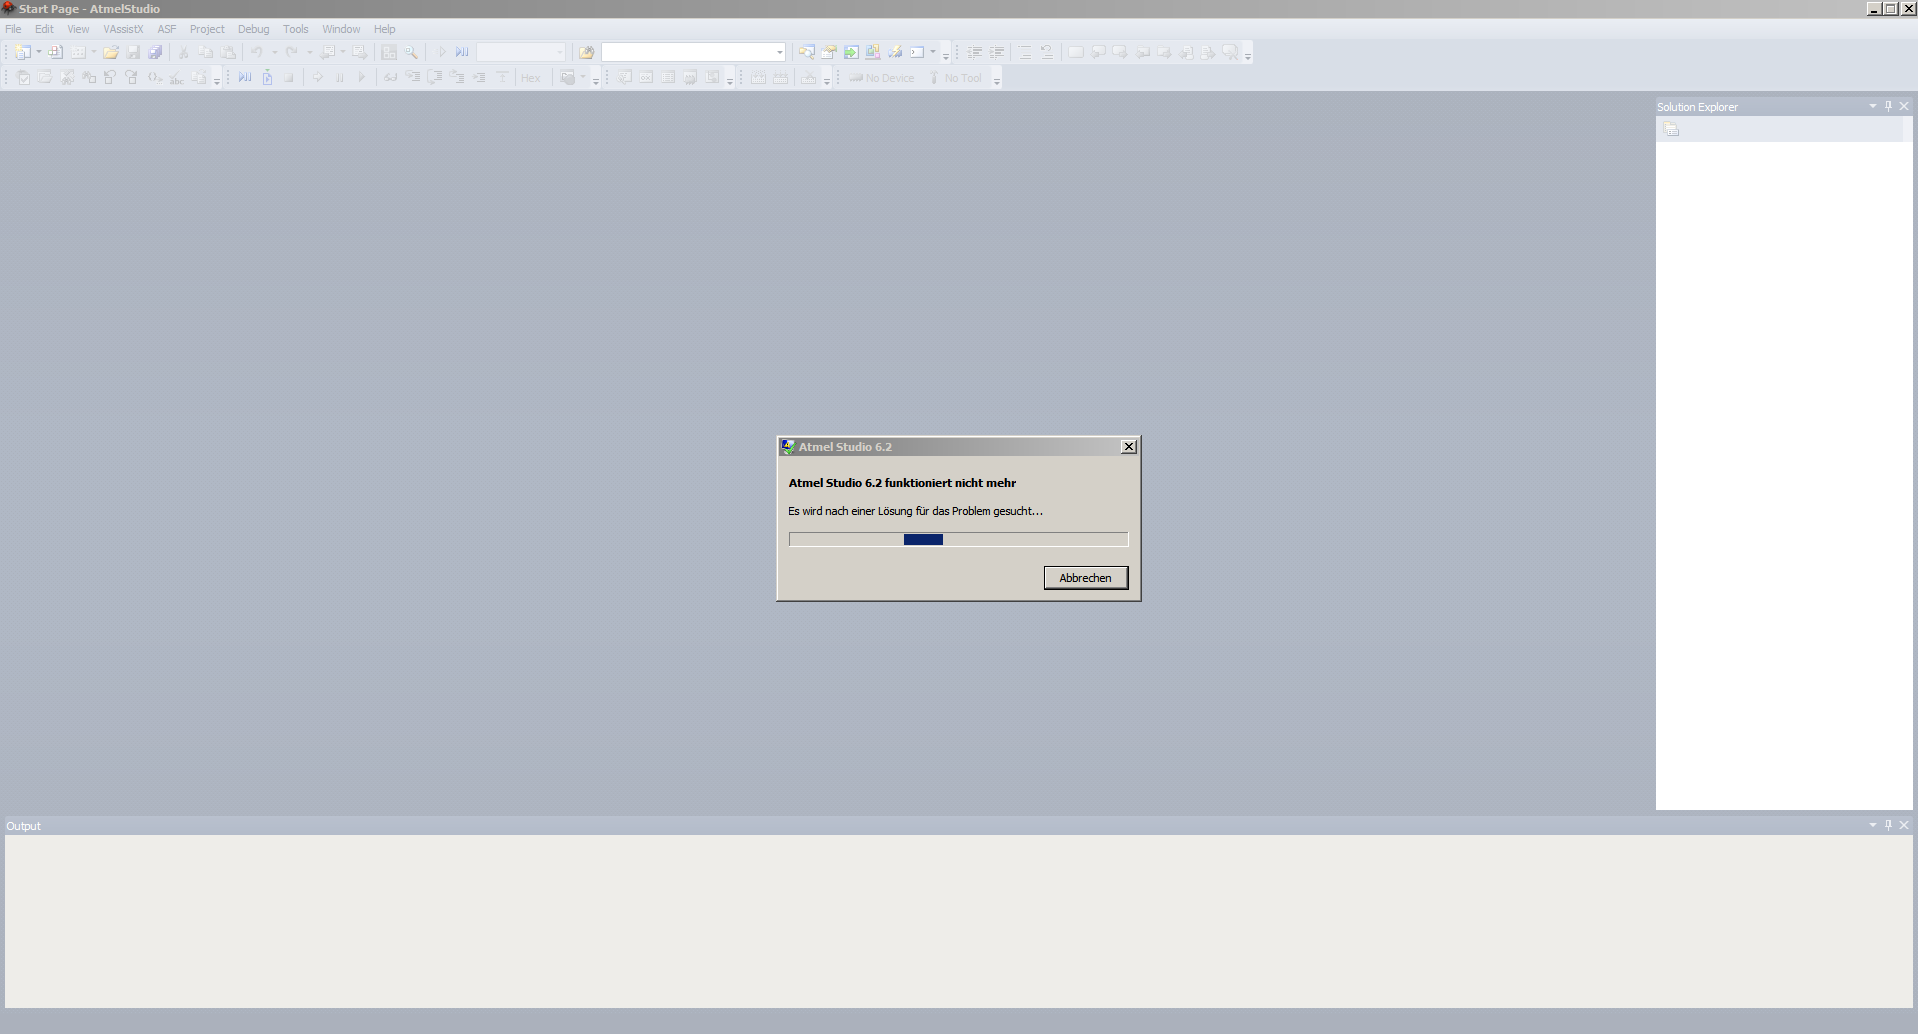This screenshot has width=1918, height=1034.
Task: Expand the New Project dropdown arrow
Action: tap(39, 52)
